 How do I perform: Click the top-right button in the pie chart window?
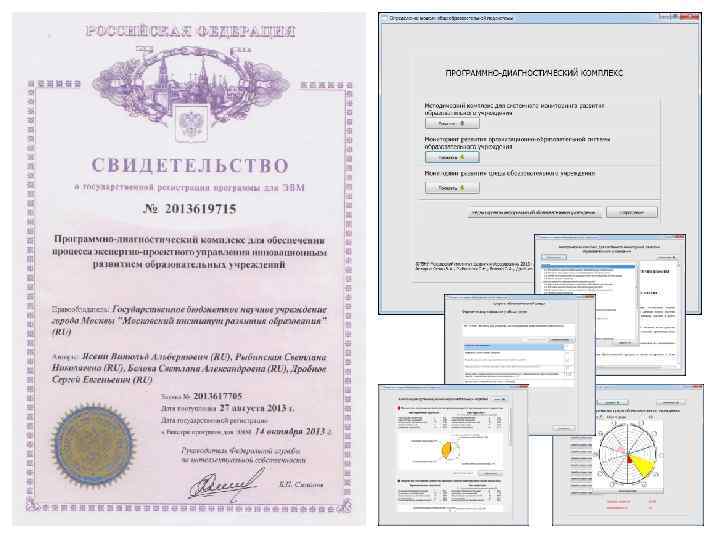tap(498, 399)
